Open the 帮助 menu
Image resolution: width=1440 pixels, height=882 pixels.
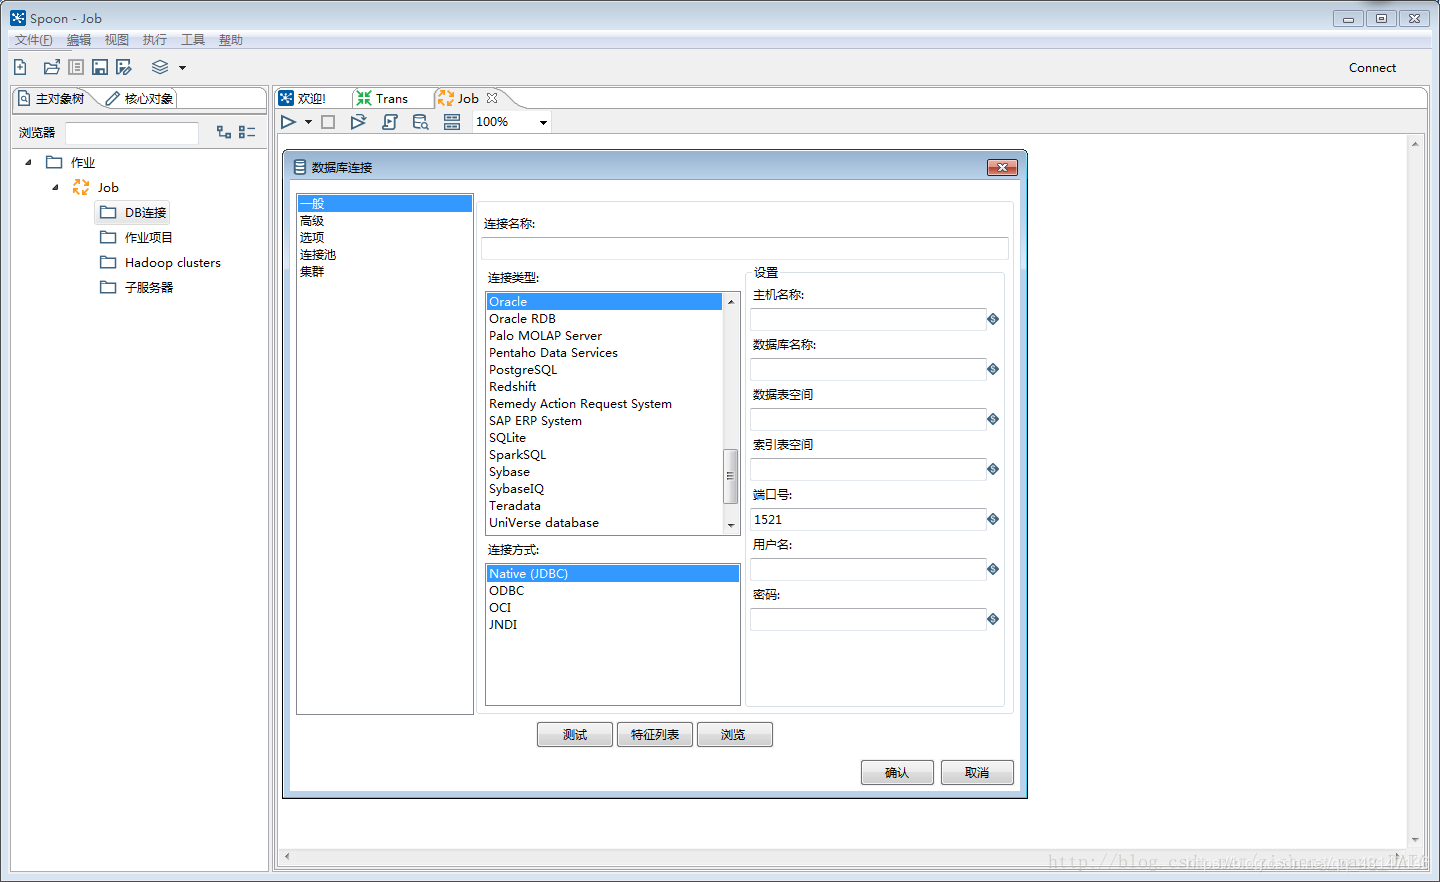click(x=230, y=40)
